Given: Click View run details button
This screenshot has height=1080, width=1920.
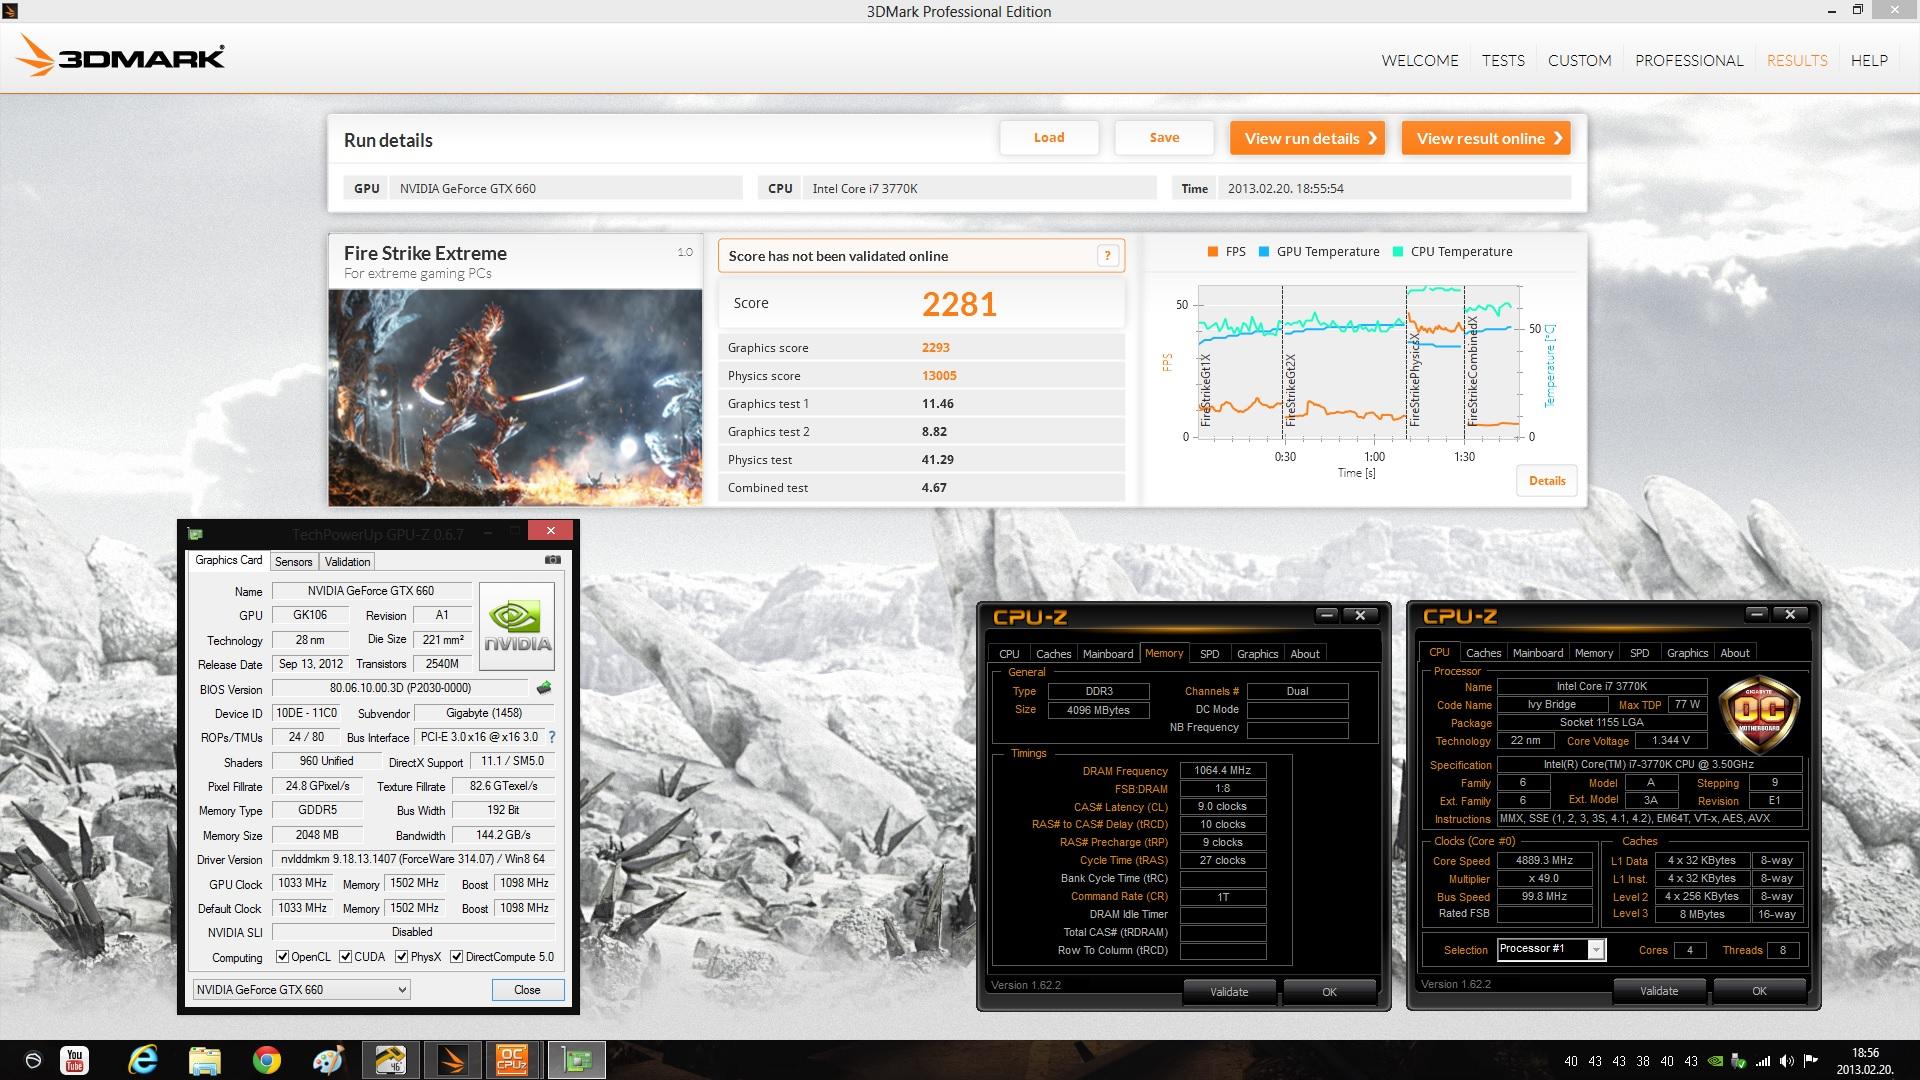Looking at the screenshot, I should click(x=1307, y=138).
